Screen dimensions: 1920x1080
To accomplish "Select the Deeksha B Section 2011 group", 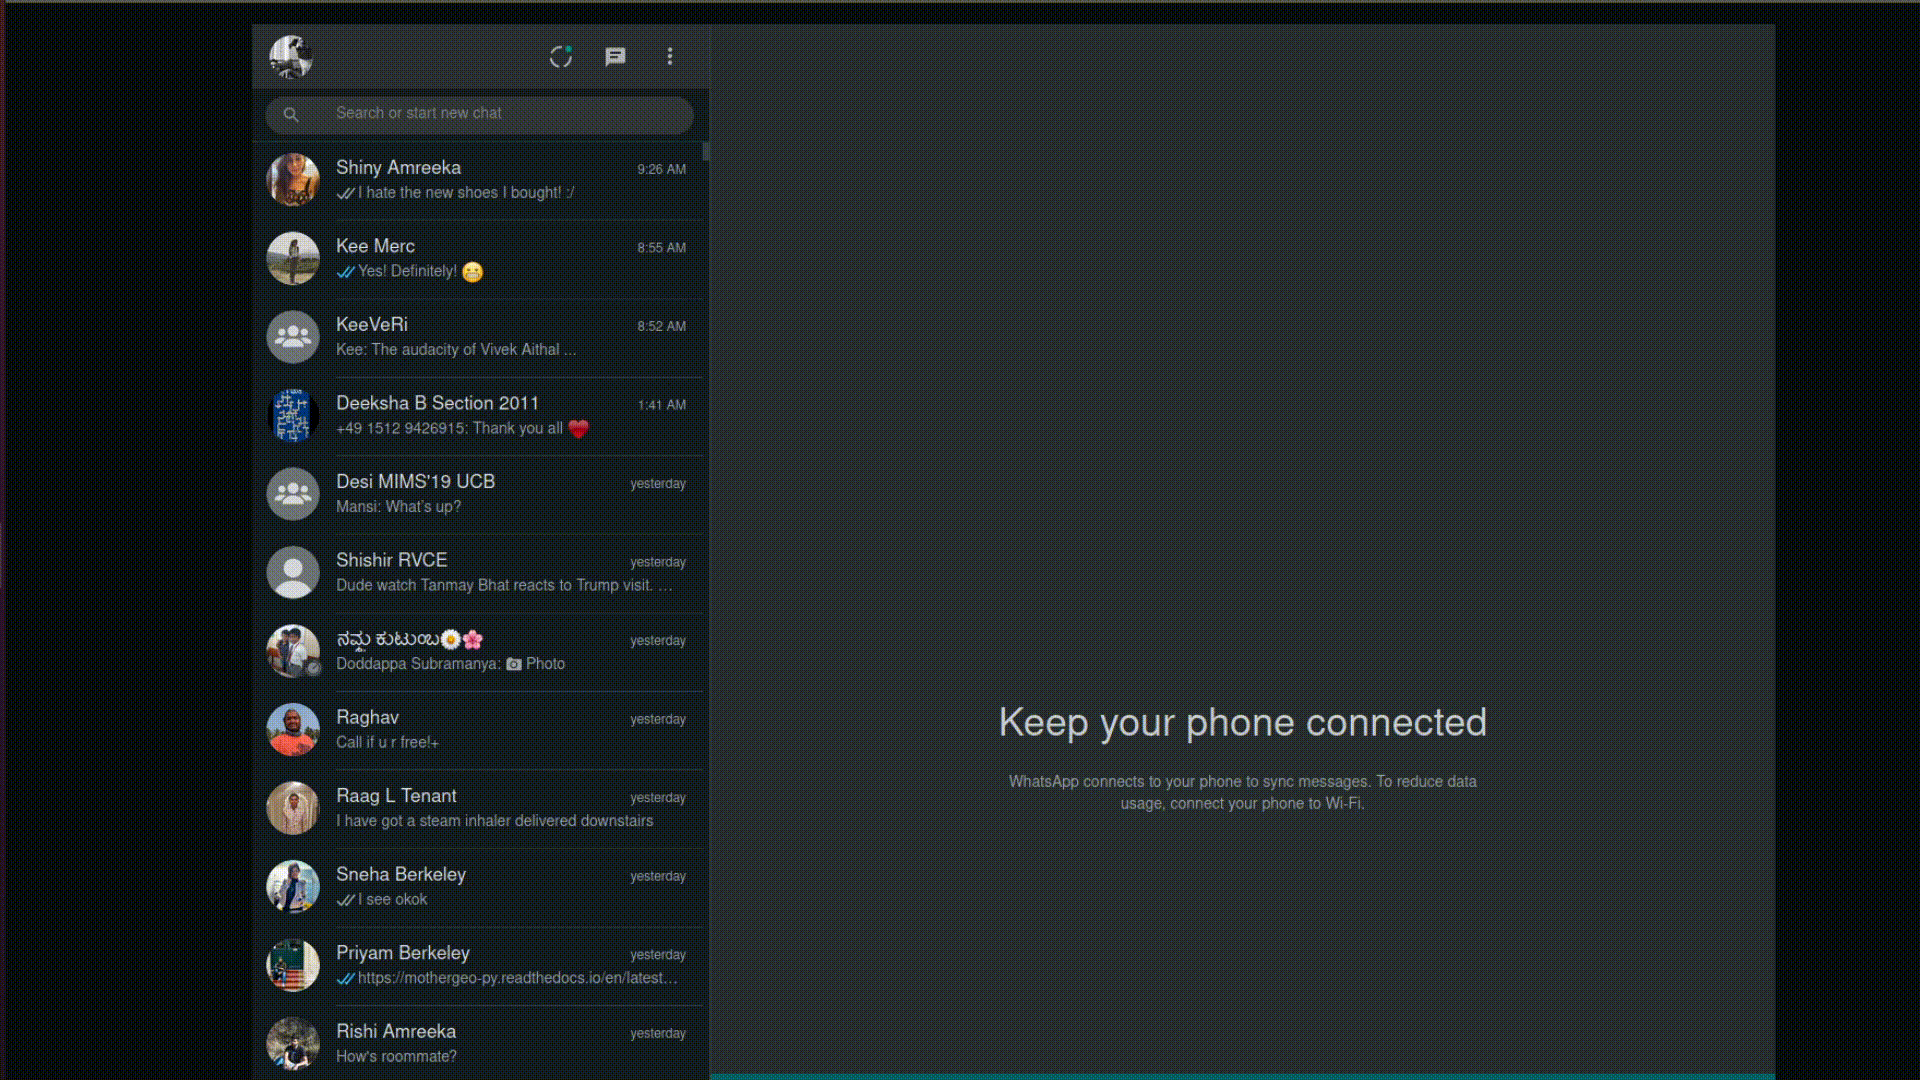I will point(480,416).
